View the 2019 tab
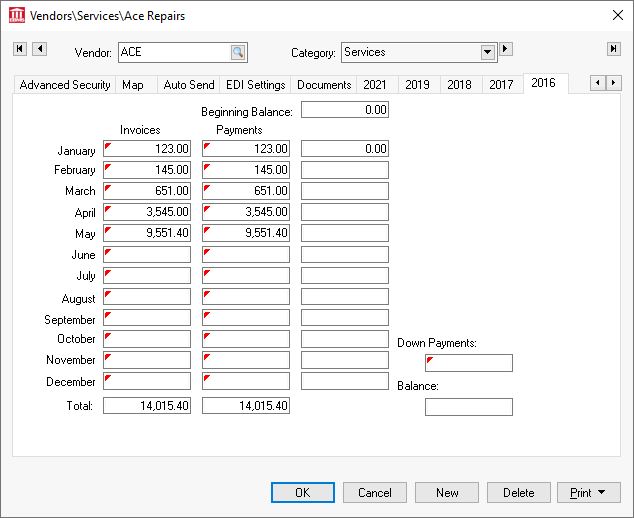 pos(417,85)
